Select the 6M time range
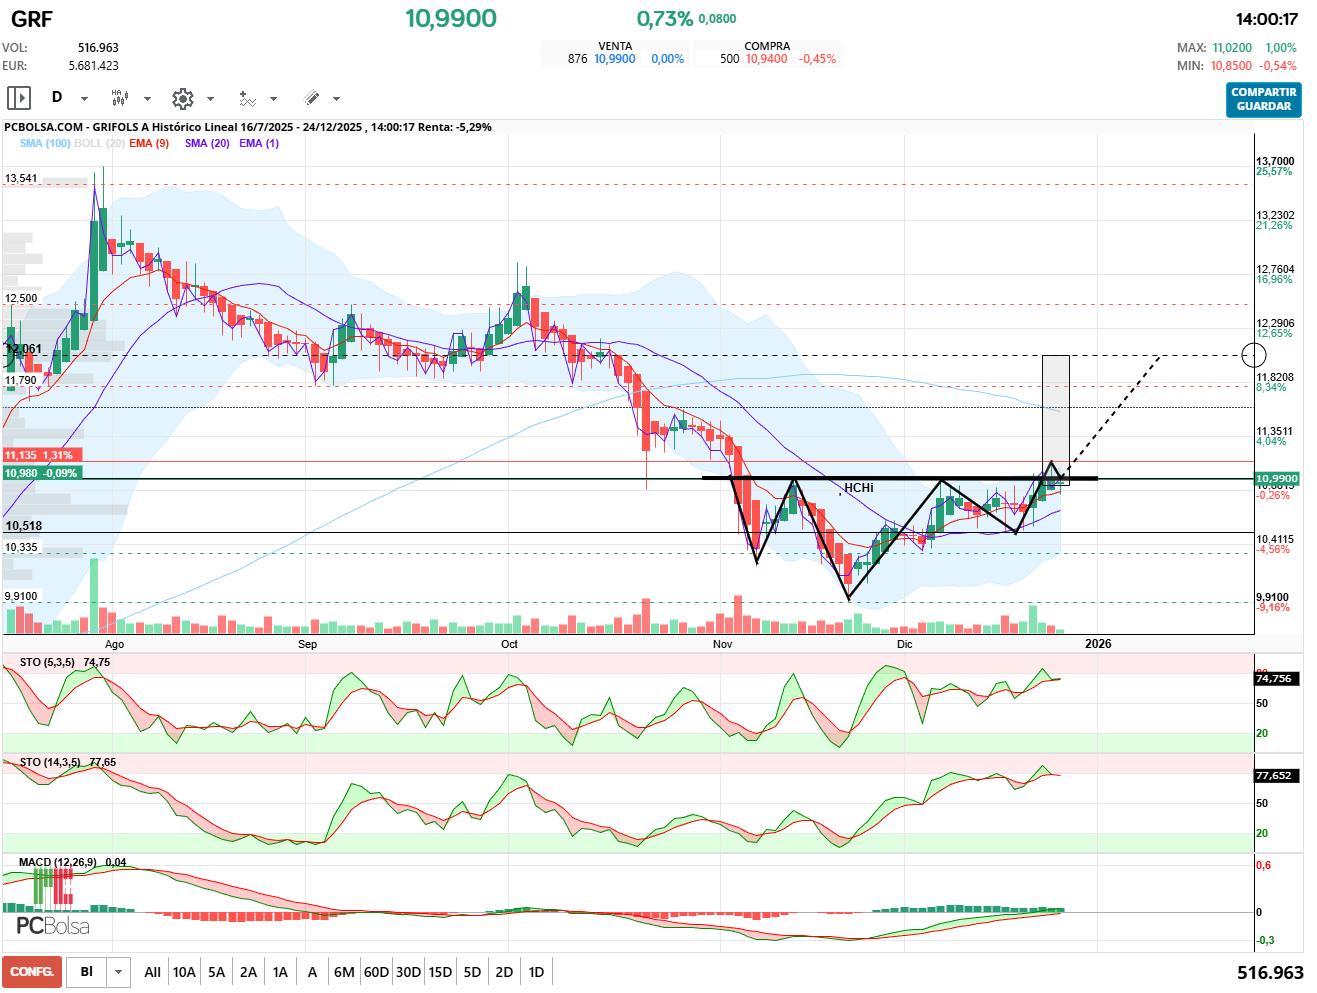Image resolution: width=1317 pixels, height=993 pixels. point(344,972)
